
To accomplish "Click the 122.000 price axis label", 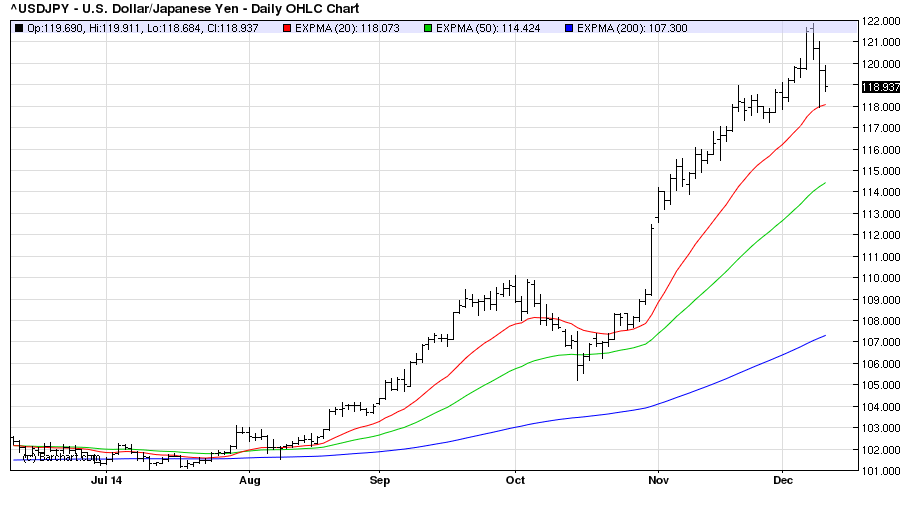I will (x=877, y=21).
